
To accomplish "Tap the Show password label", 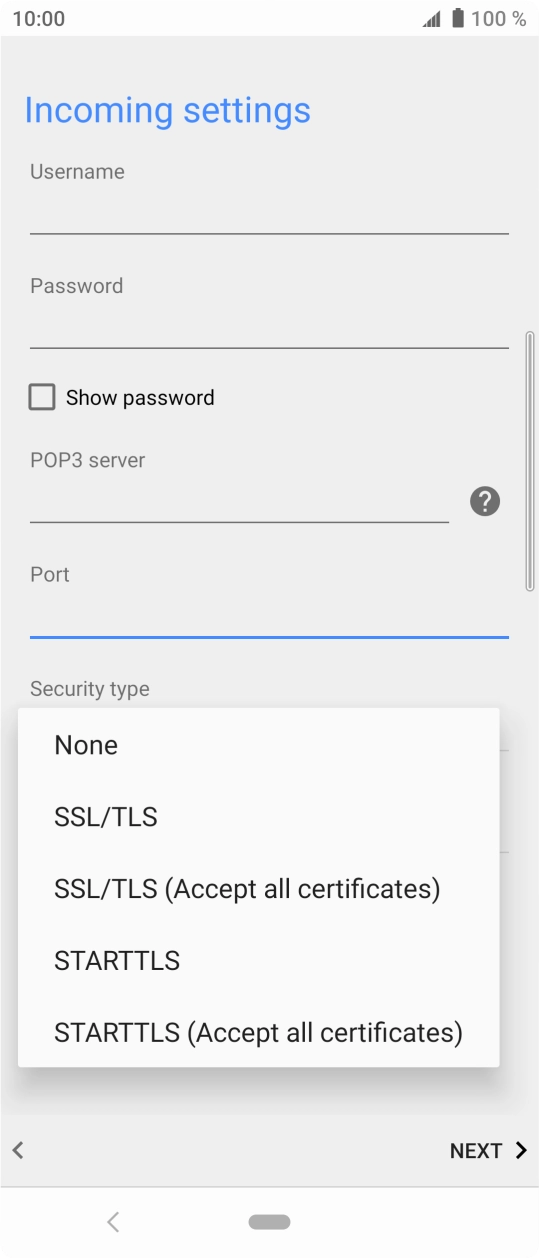I will click(140, 398).
